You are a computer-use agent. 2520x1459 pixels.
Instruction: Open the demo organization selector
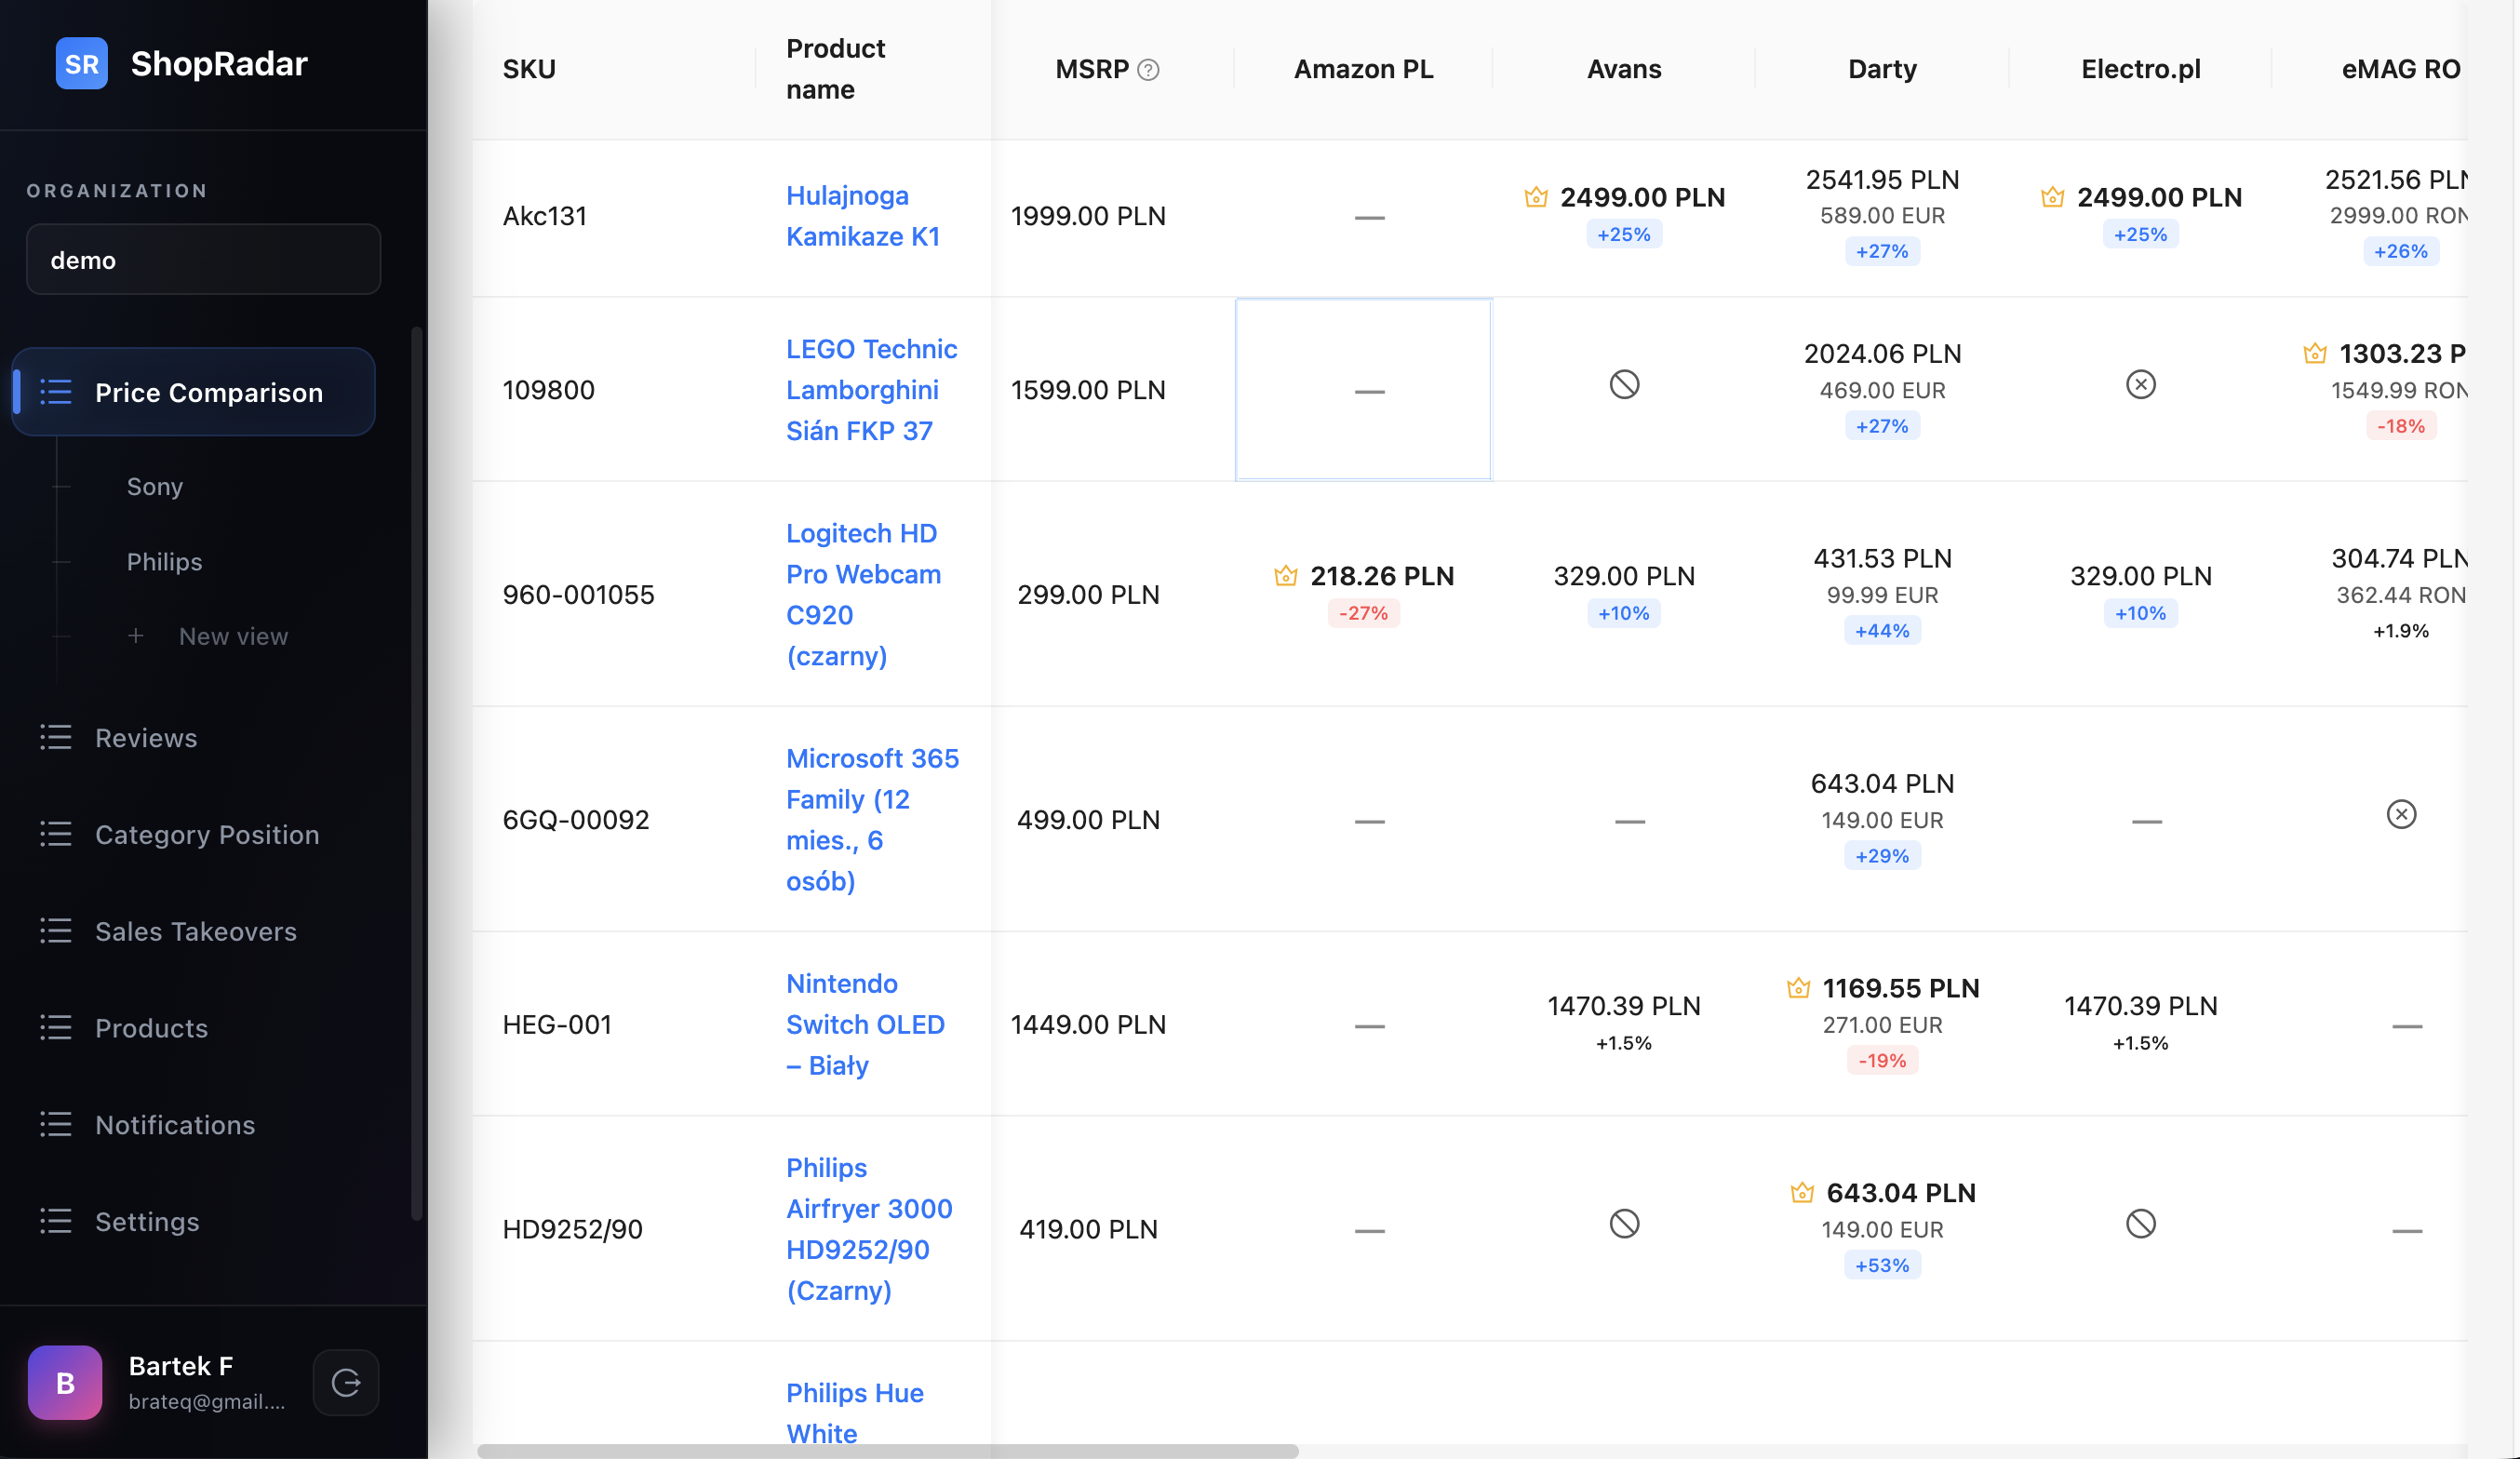coord(203,260)
